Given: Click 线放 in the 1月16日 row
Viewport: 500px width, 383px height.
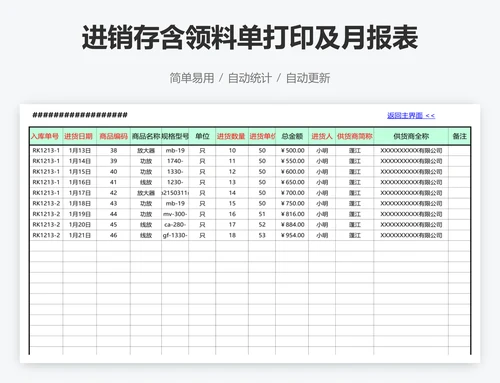Looking at the screenshot, I should click(146, 182).
